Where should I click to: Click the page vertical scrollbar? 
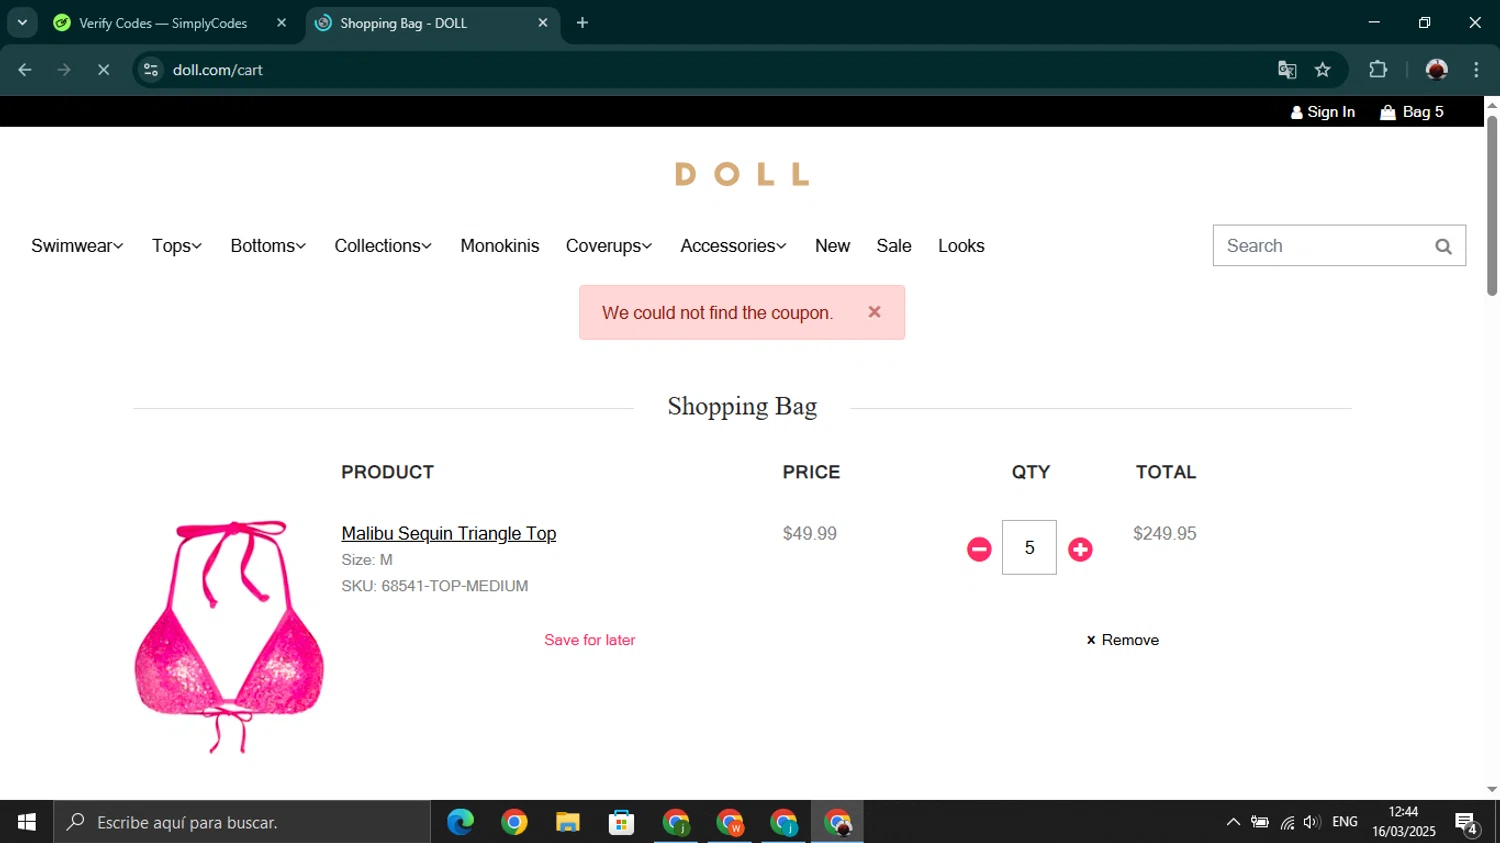click(x=1492, y=205)
